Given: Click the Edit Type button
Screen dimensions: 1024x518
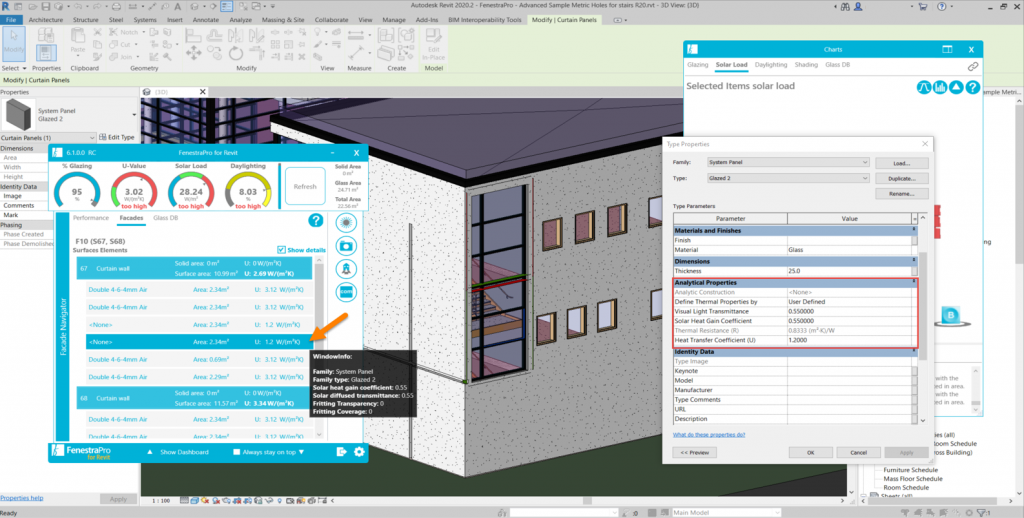Looking at the screenshot, I should click(117, 137).
